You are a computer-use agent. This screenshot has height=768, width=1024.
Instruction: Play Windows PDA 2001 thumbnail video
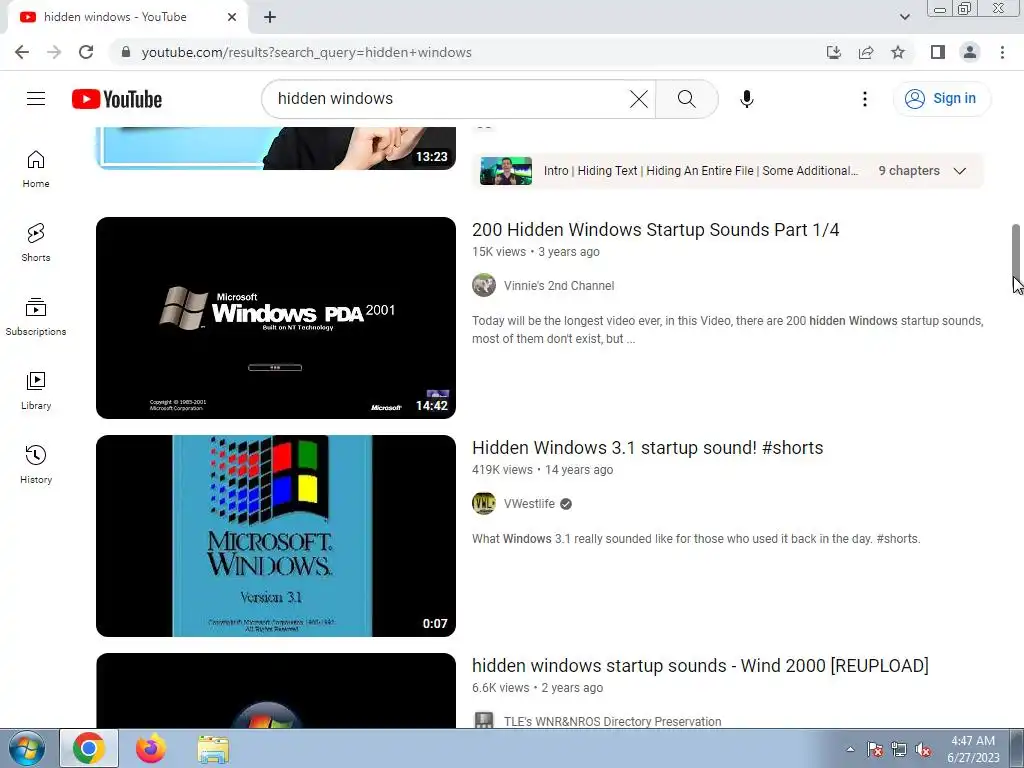pyautogui.click(x=276, y=317)
